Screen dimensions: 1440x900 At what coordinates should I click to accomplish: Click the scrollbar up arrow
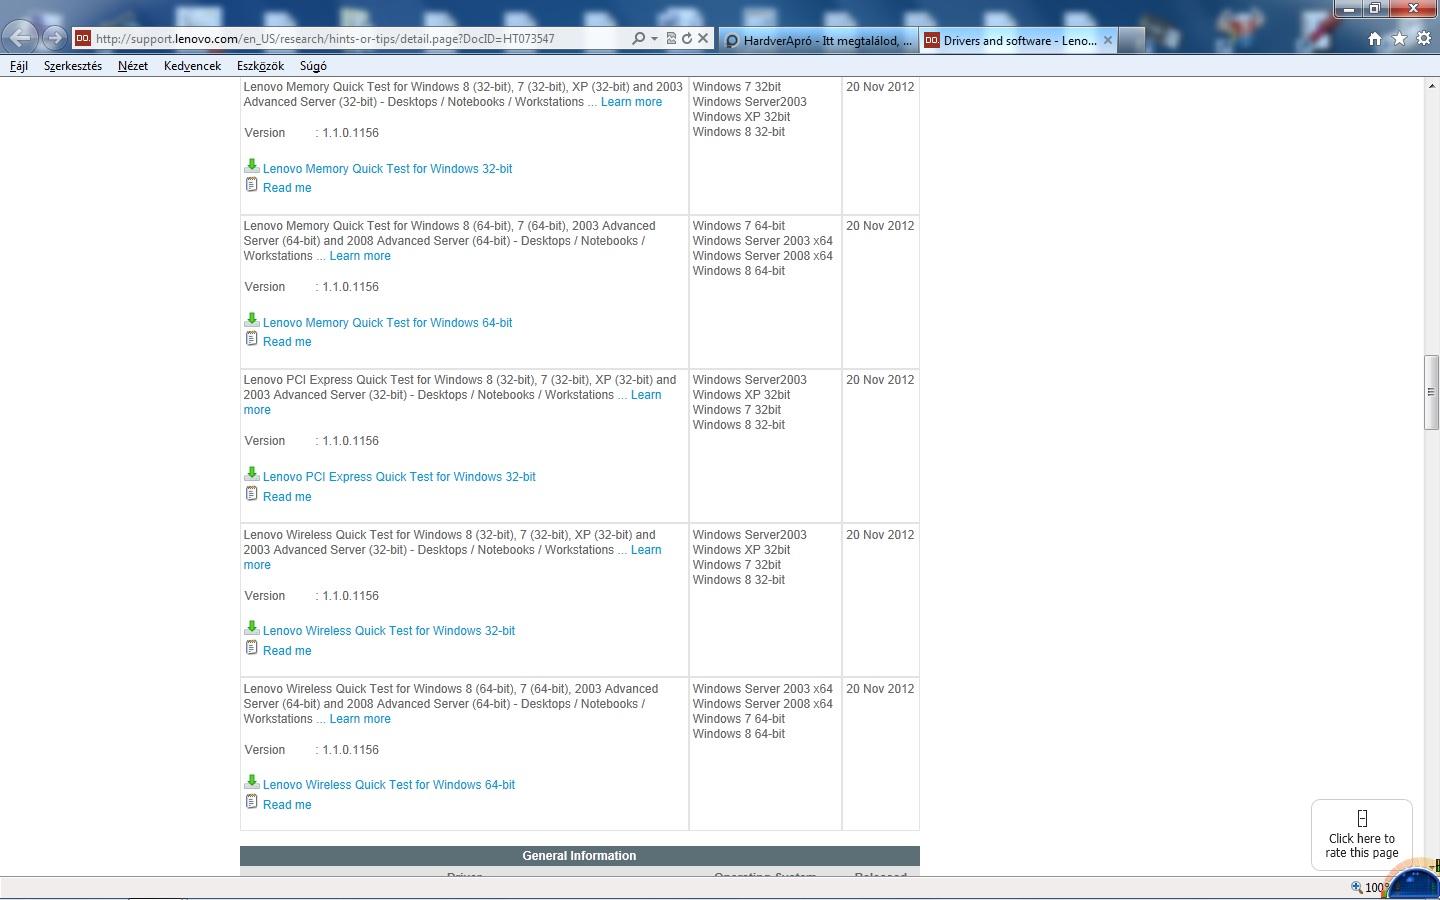1431,86
